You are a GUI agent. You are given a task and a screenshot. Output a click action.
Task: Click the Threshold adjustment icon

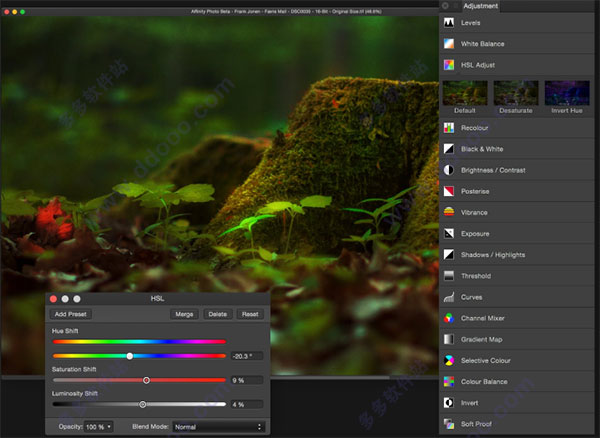[x=449, y=275]
